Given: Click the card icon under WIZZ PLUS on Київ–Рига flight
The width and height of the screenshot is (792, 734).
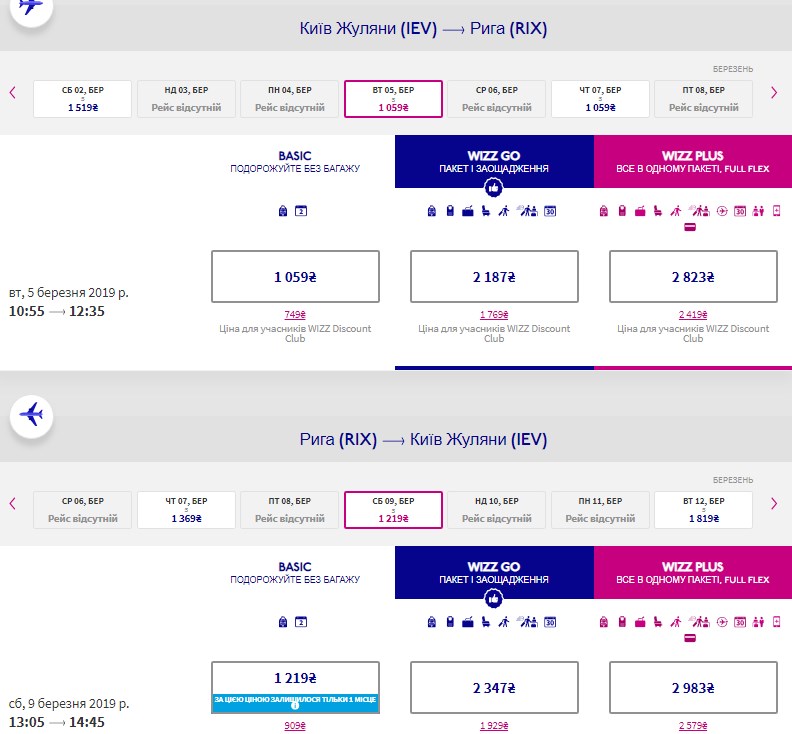Looking at the screenshot, I should [690, 227].
